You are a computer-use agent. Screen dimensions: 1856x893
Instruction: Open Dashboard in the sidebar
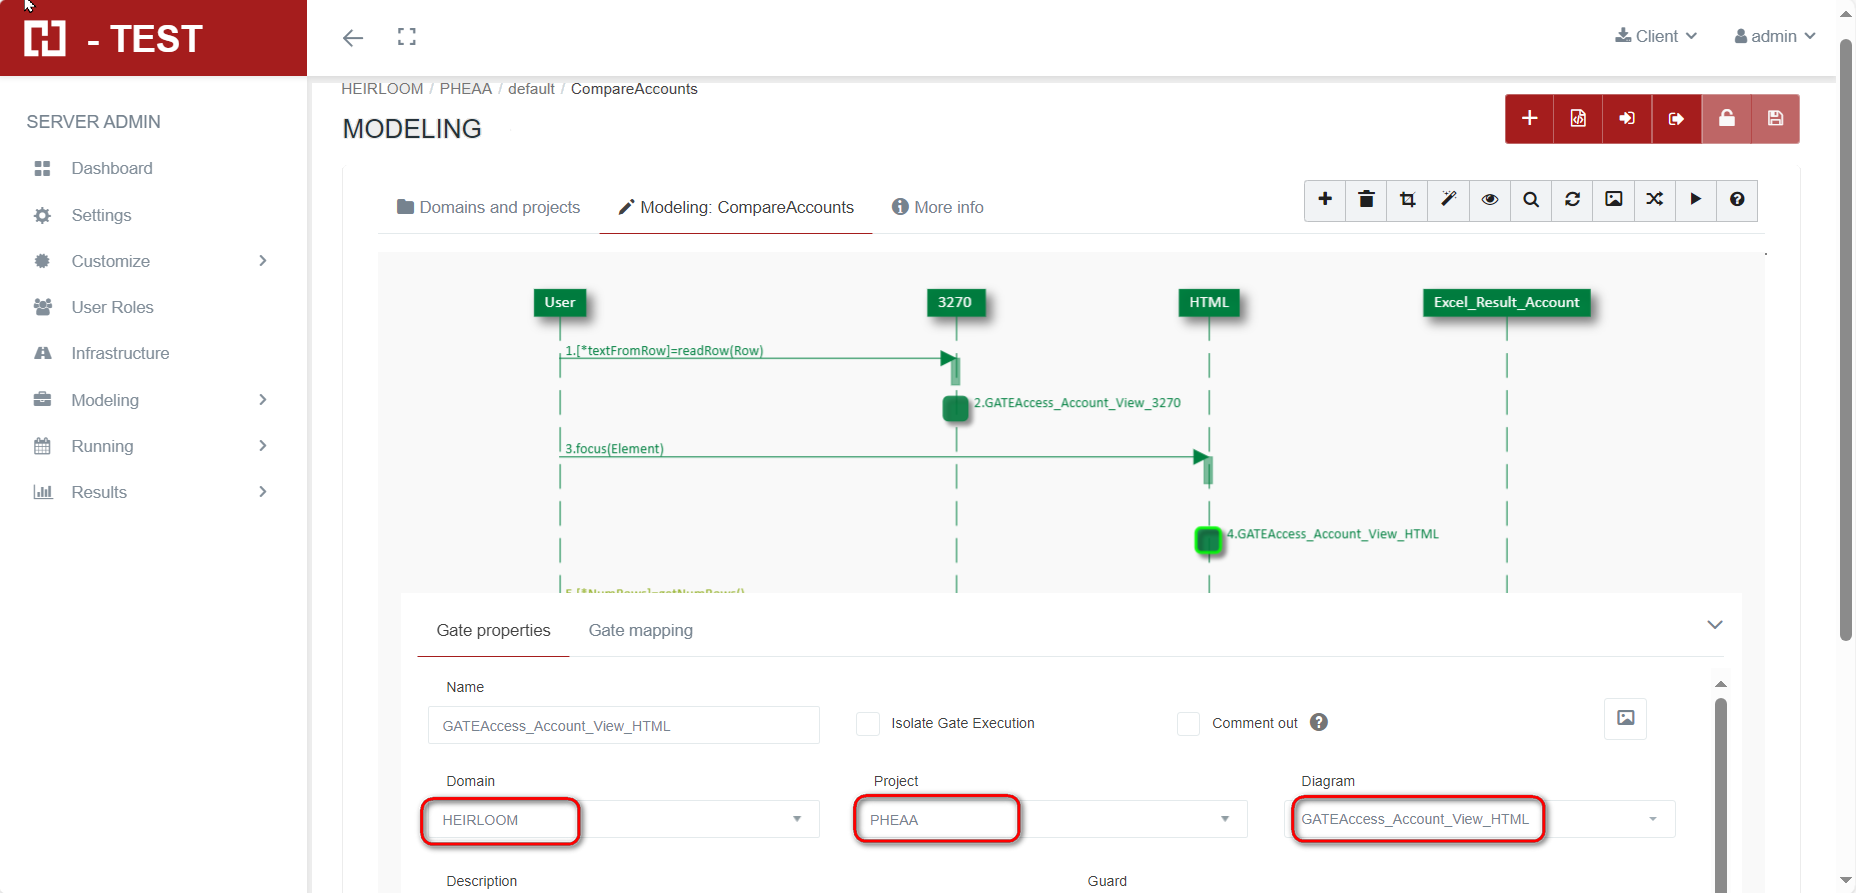pyautogui.click(x=112, y=168)
